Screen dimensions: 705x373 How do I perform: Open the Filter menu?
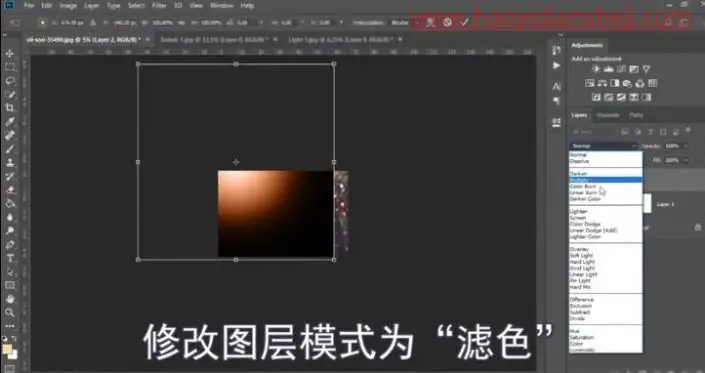159,6
